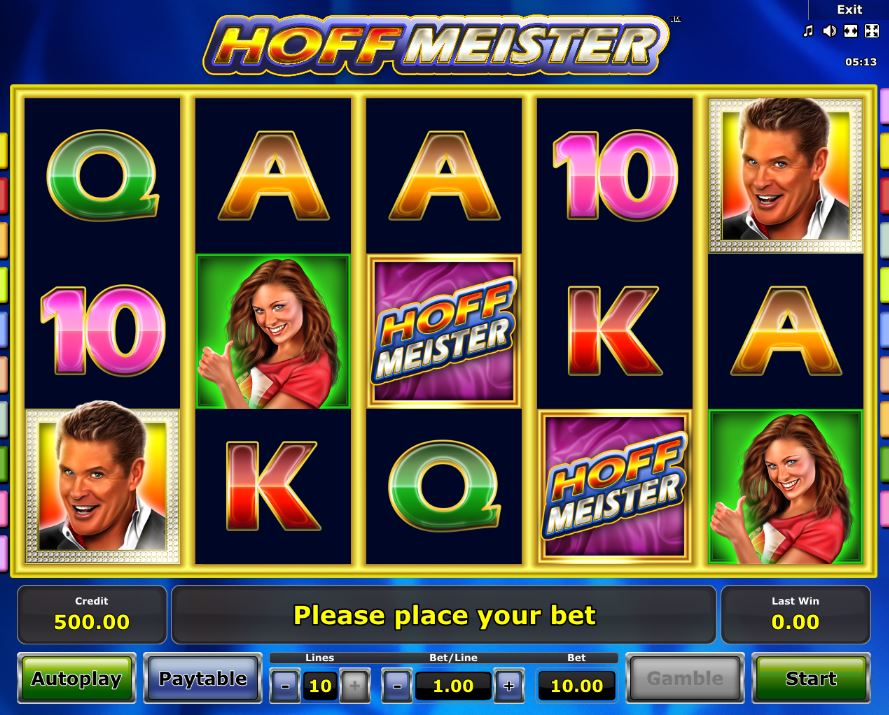Mute the sound speaker icon
The height and width of the screenshot is (715, 889).
[829, 31]
